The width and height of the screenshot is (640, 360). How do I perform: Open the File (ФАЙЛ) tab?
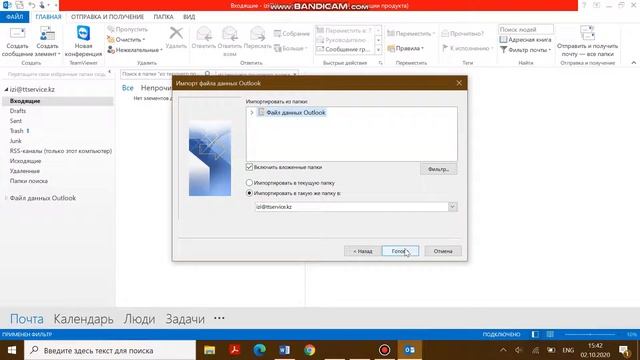click(x=15, y=17)
